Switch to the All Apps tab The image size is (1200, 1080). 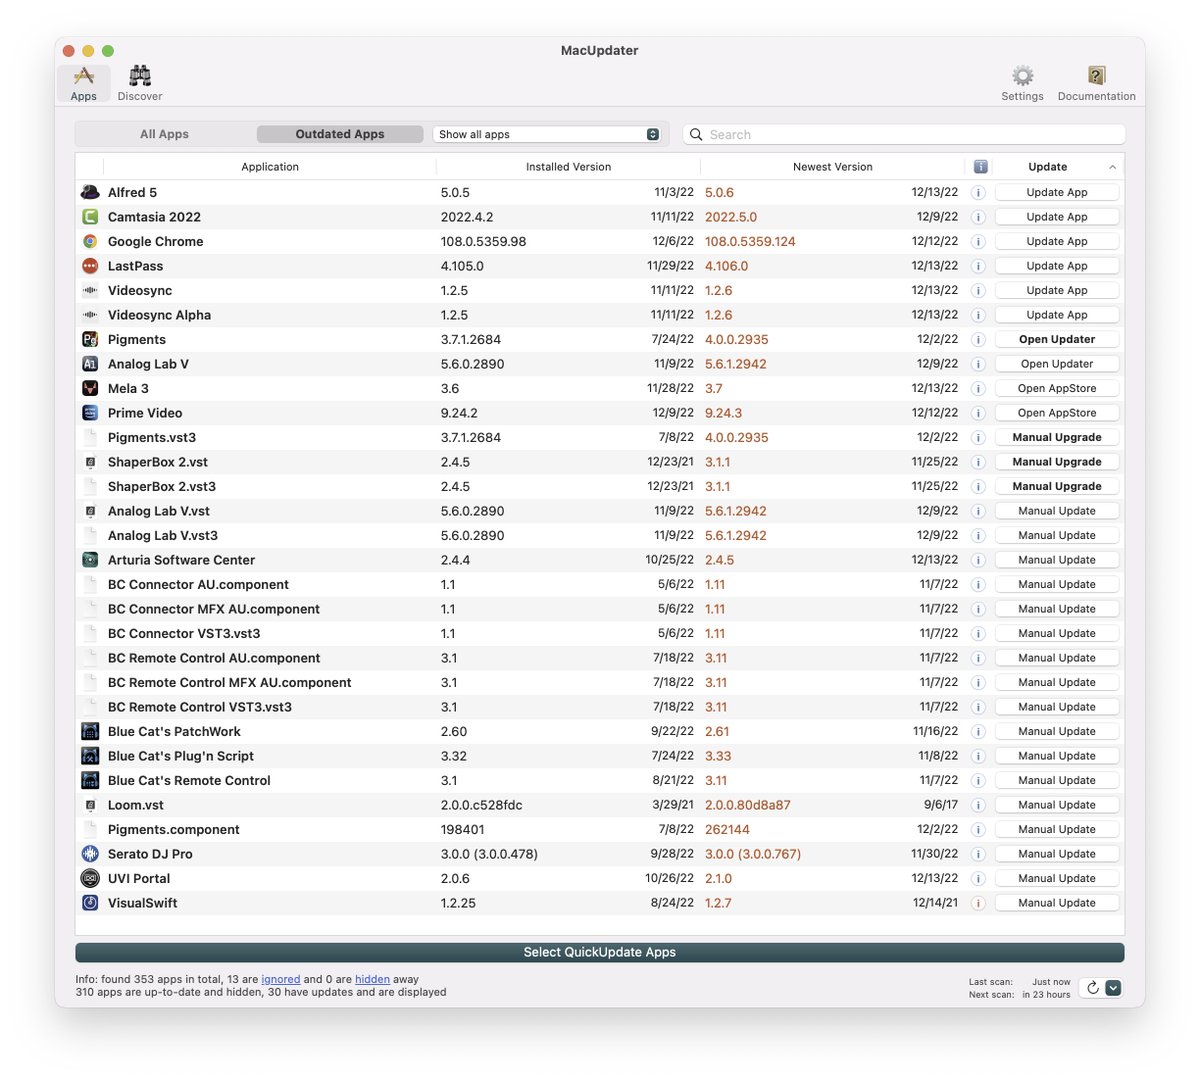coord(165,134)
